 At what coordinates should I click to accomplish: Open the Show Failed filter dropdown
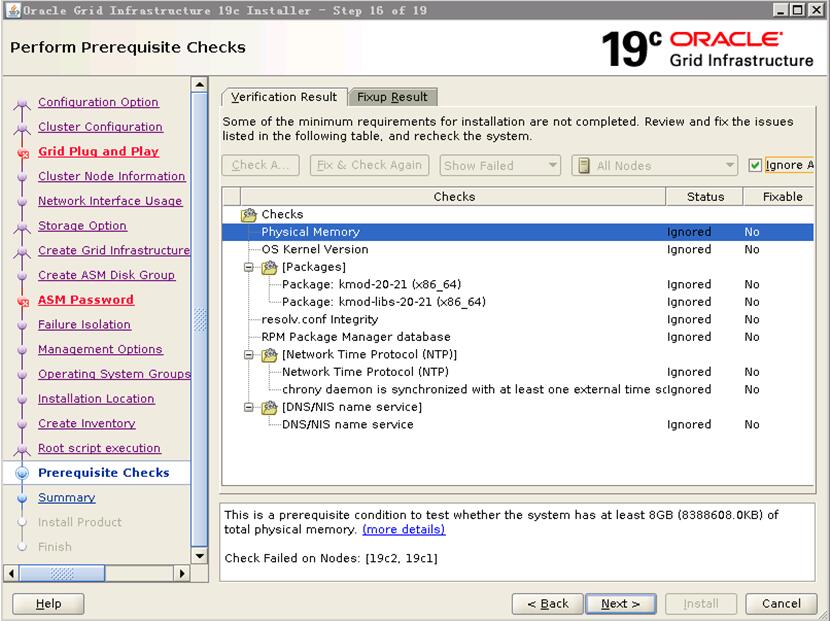pyautogui.click(x=500, y=166)
